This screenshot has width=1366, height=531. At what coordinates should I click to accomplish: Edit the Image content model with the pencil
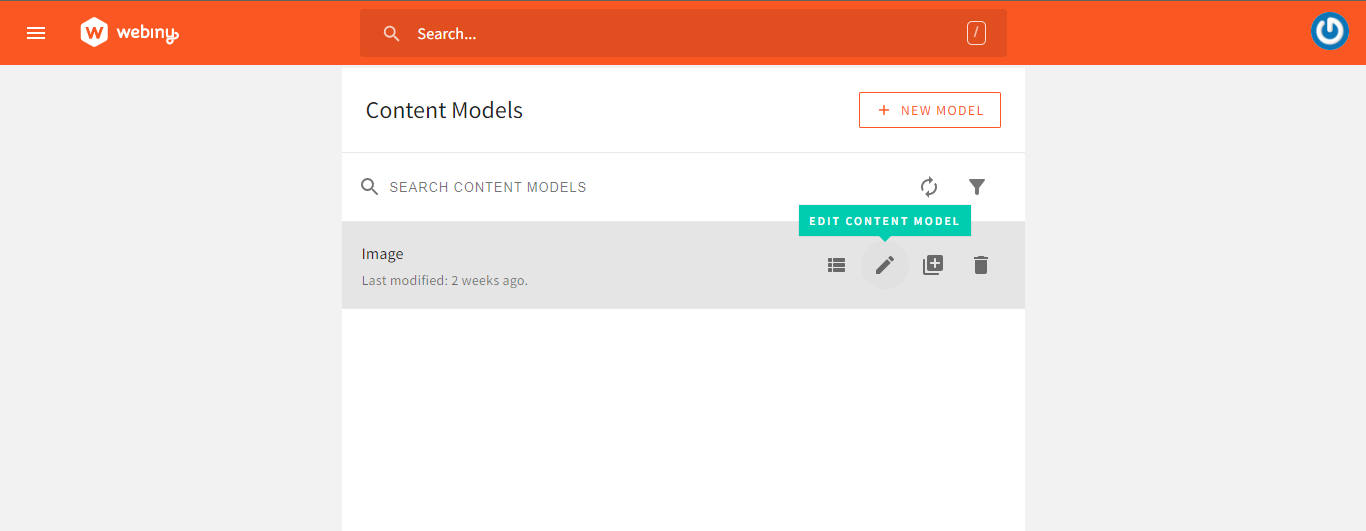(x=885, y=265)
